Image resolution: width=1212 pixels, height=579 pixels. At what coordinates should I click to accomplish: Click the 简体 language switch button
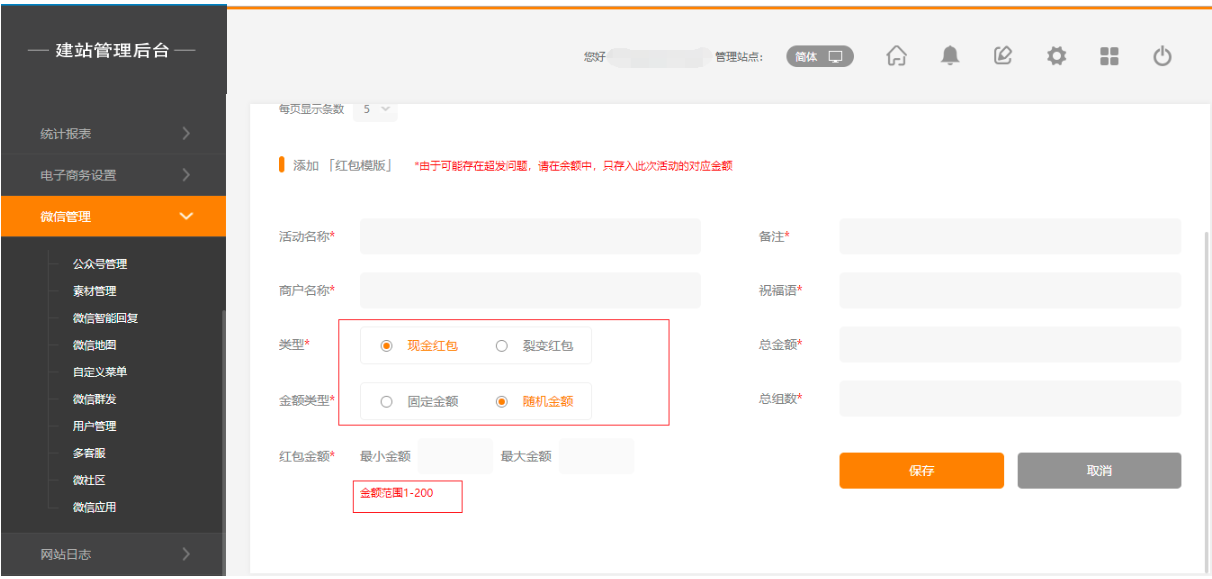pyautogui.click(x=819, y=57)
